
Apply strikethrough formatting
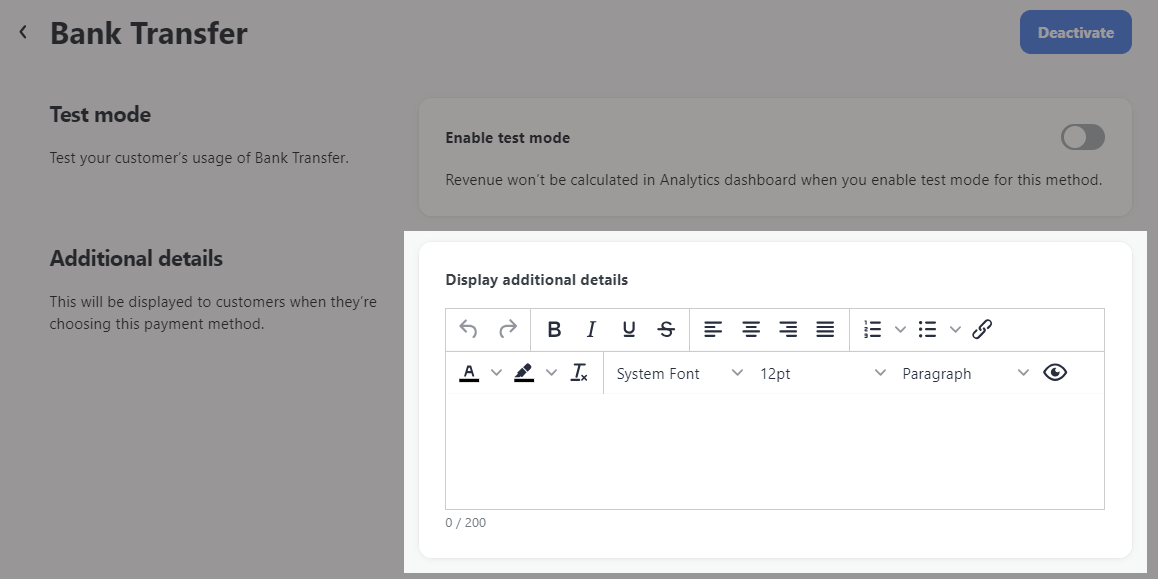(x=666, y=329)
